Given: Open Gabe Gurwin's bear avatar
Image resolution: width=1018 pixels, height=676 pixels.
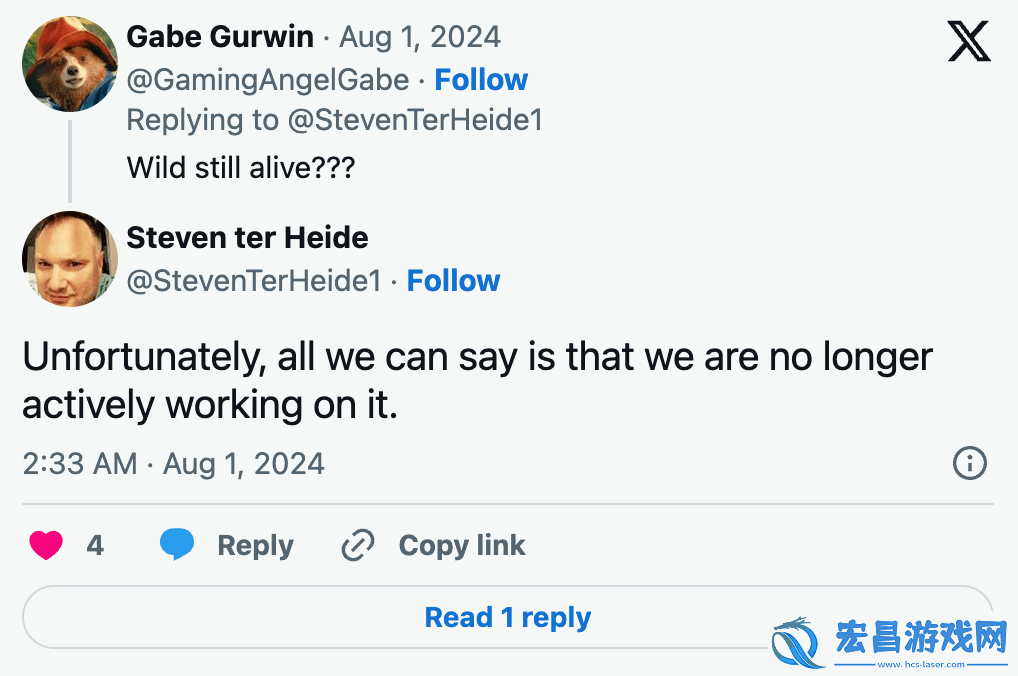Looking at the screenshot, I should pos(69,64).
